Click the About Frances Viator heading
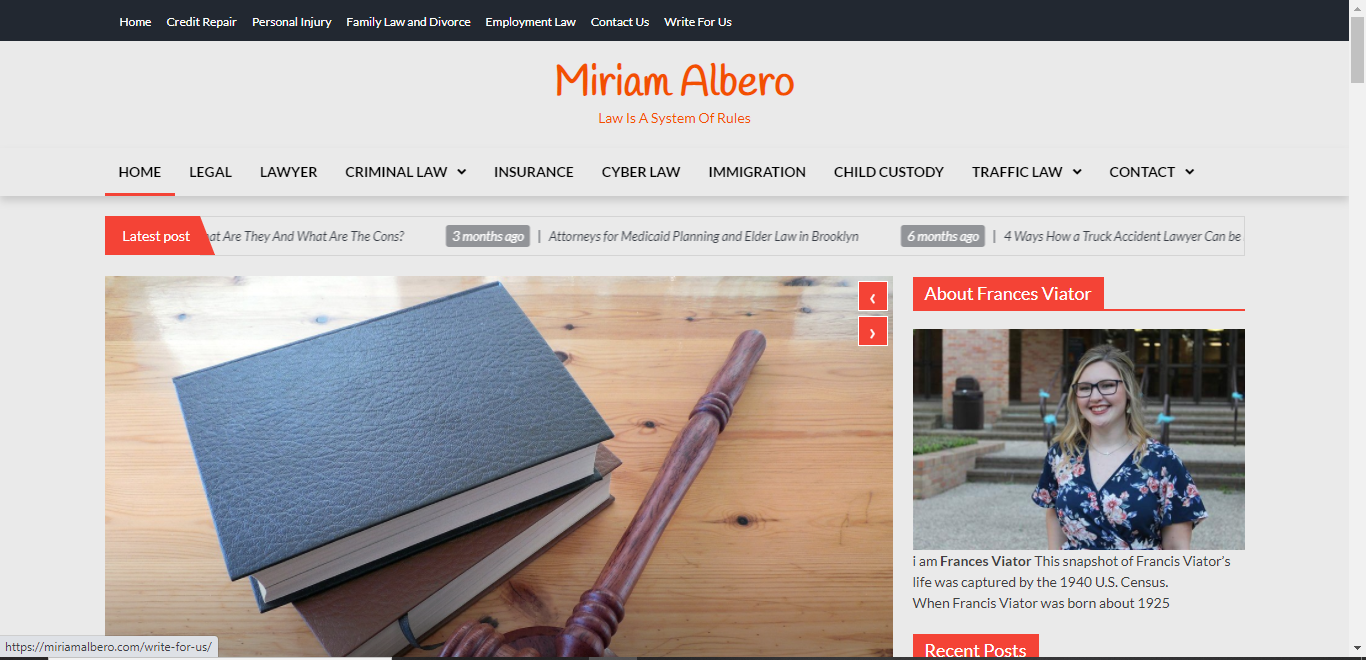This screenshot has width=1366, height=660. coord(1008,294)
